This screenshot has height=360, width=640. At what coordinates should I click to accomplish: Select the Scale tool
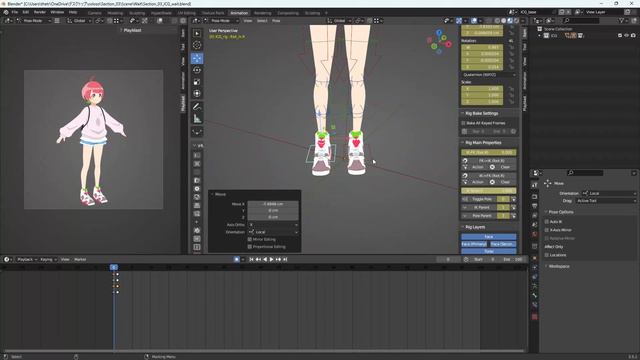[x=197, y=82]
